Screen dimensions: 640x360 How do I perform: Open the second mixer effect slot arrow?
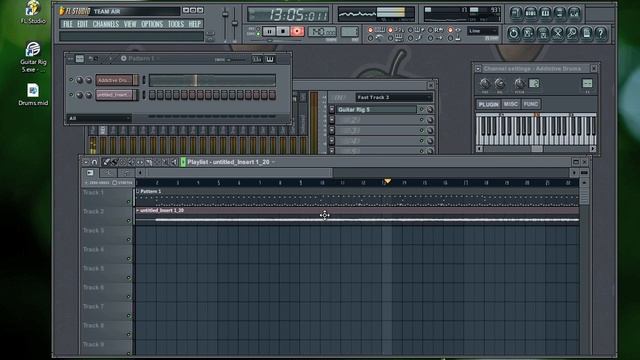(332, 120)
